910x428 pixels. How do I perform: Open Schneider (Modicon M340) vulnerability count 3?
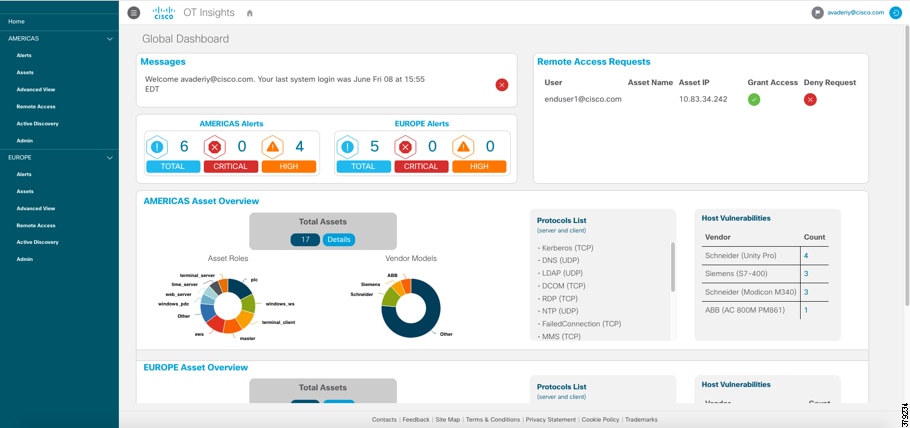(806, 292)
